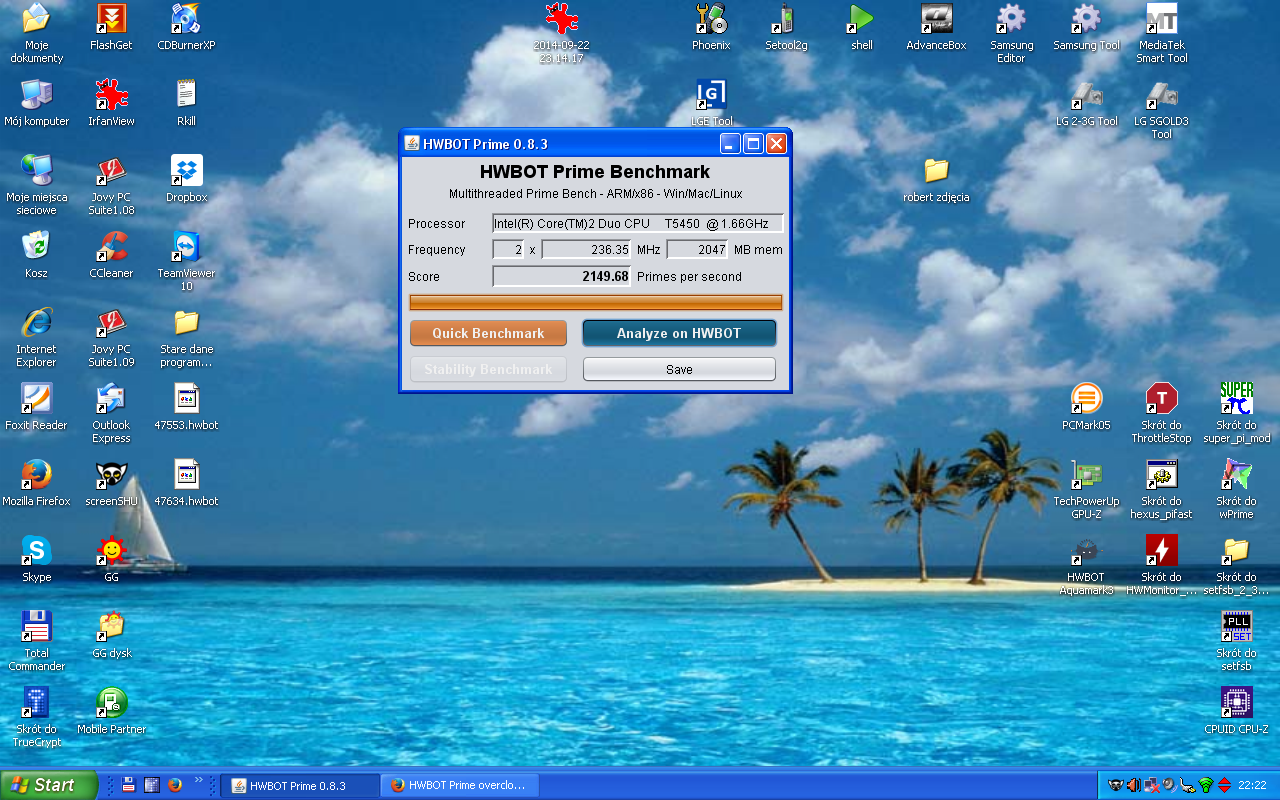
Task: Open ThrottleStop shortcut
Action: 1161,413
